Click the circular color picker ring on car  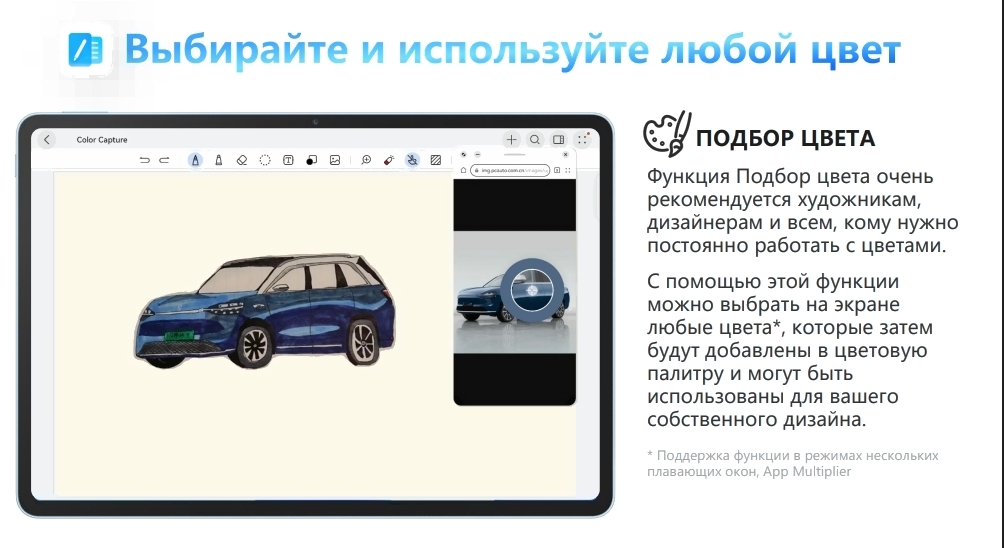(x=530, y=288)
